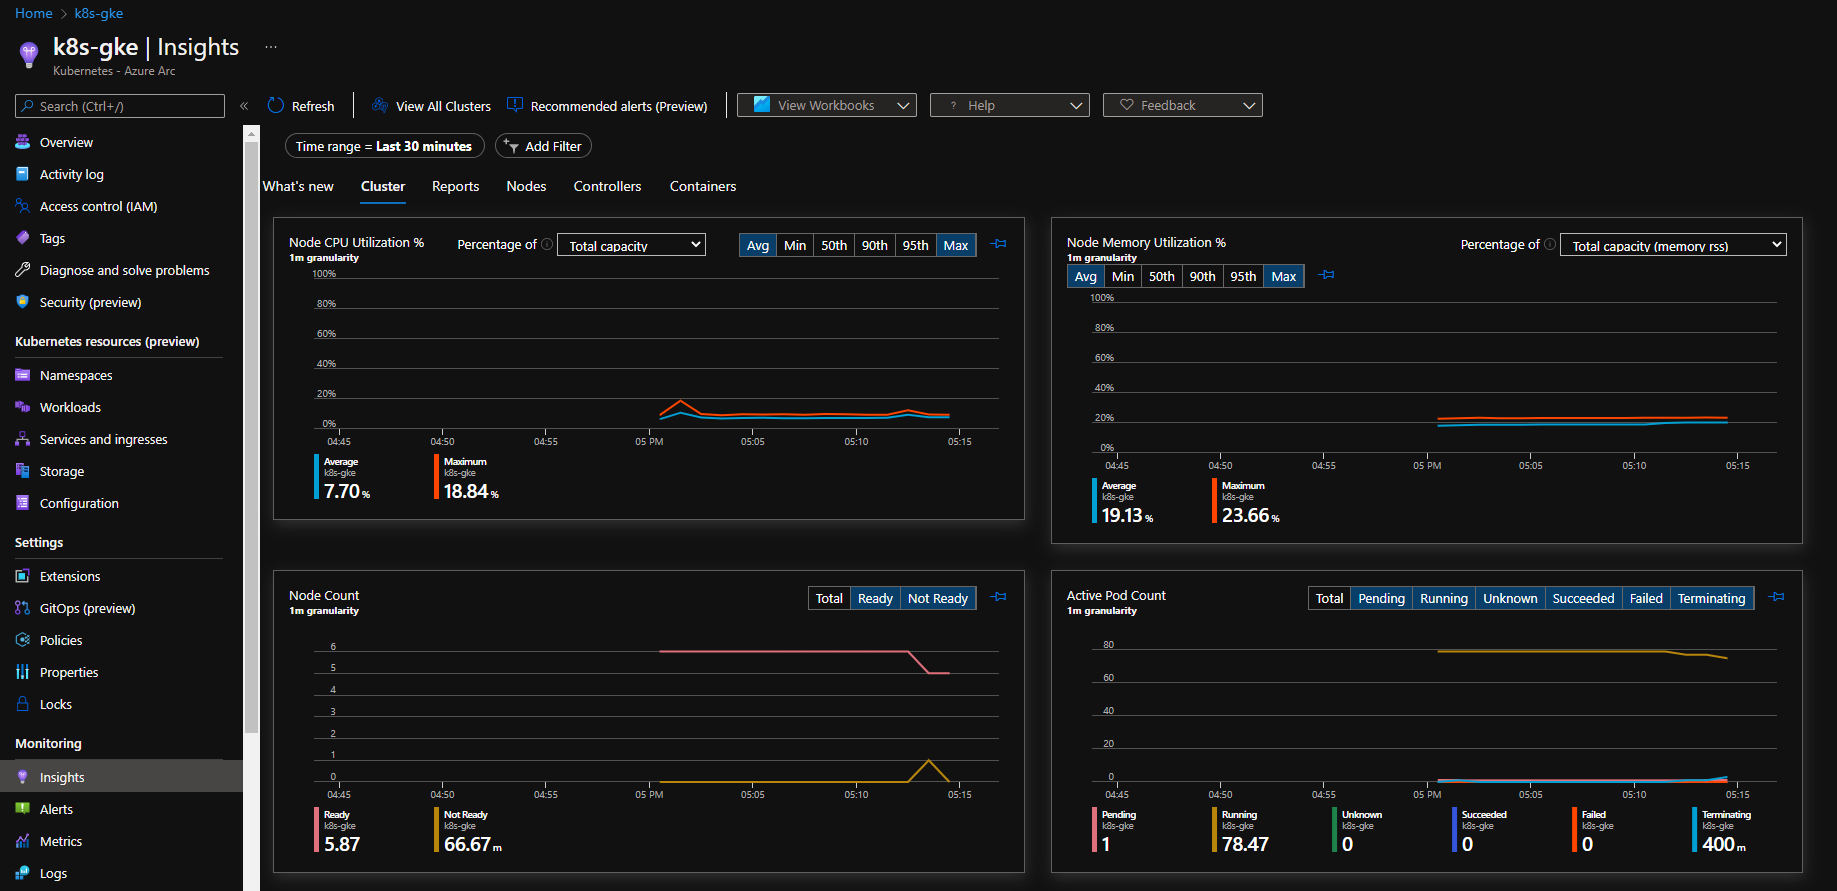Click the Overview sidebar icon
Screen dimensions: 1837x891
[x=22, y=142]
